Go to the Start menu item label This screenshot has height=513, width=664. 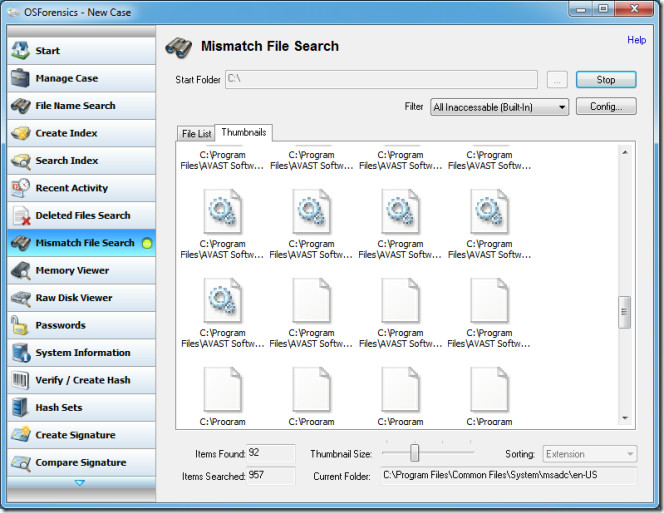[47, 51]
